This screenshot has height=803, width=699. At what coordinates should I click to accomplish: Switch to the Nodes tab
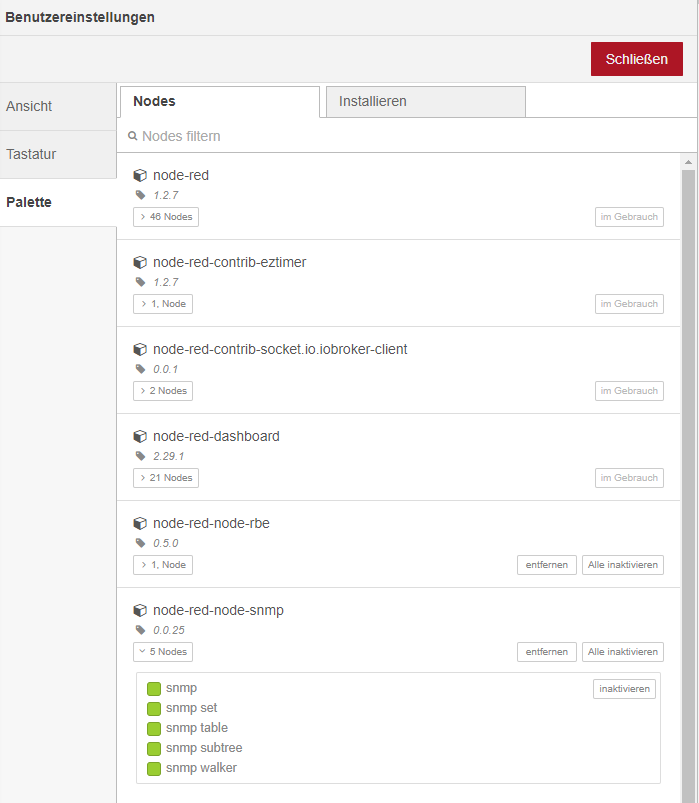click(x=220, y=101)
